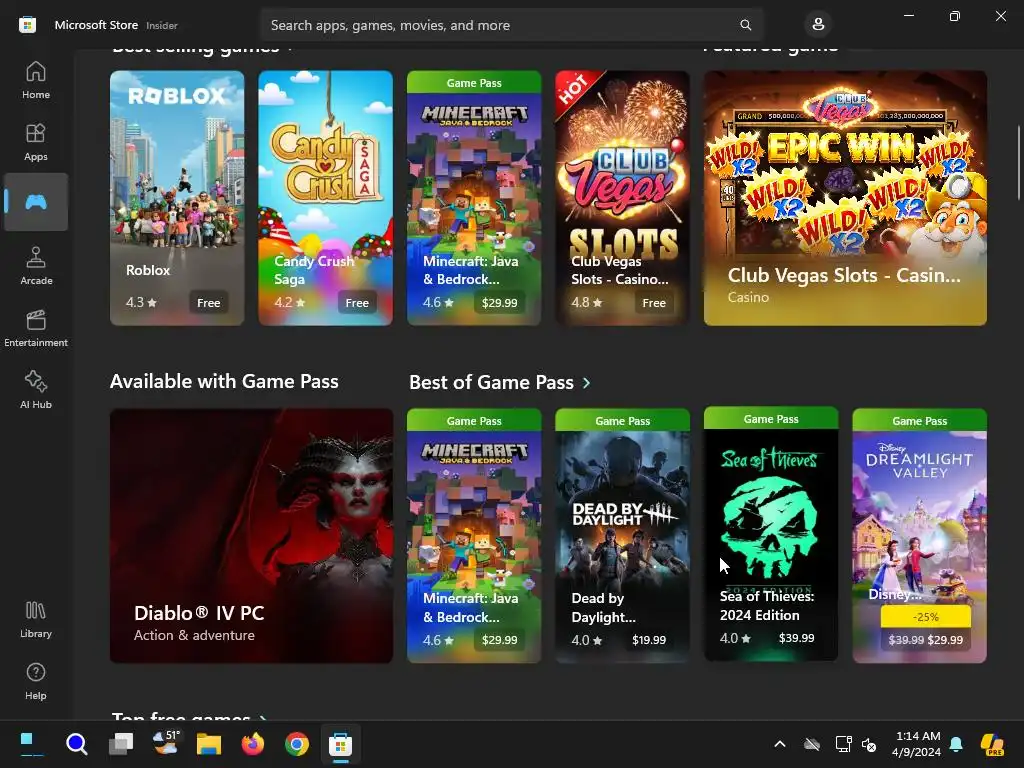
Task: Go to Apps section
Action: (36, 142)
